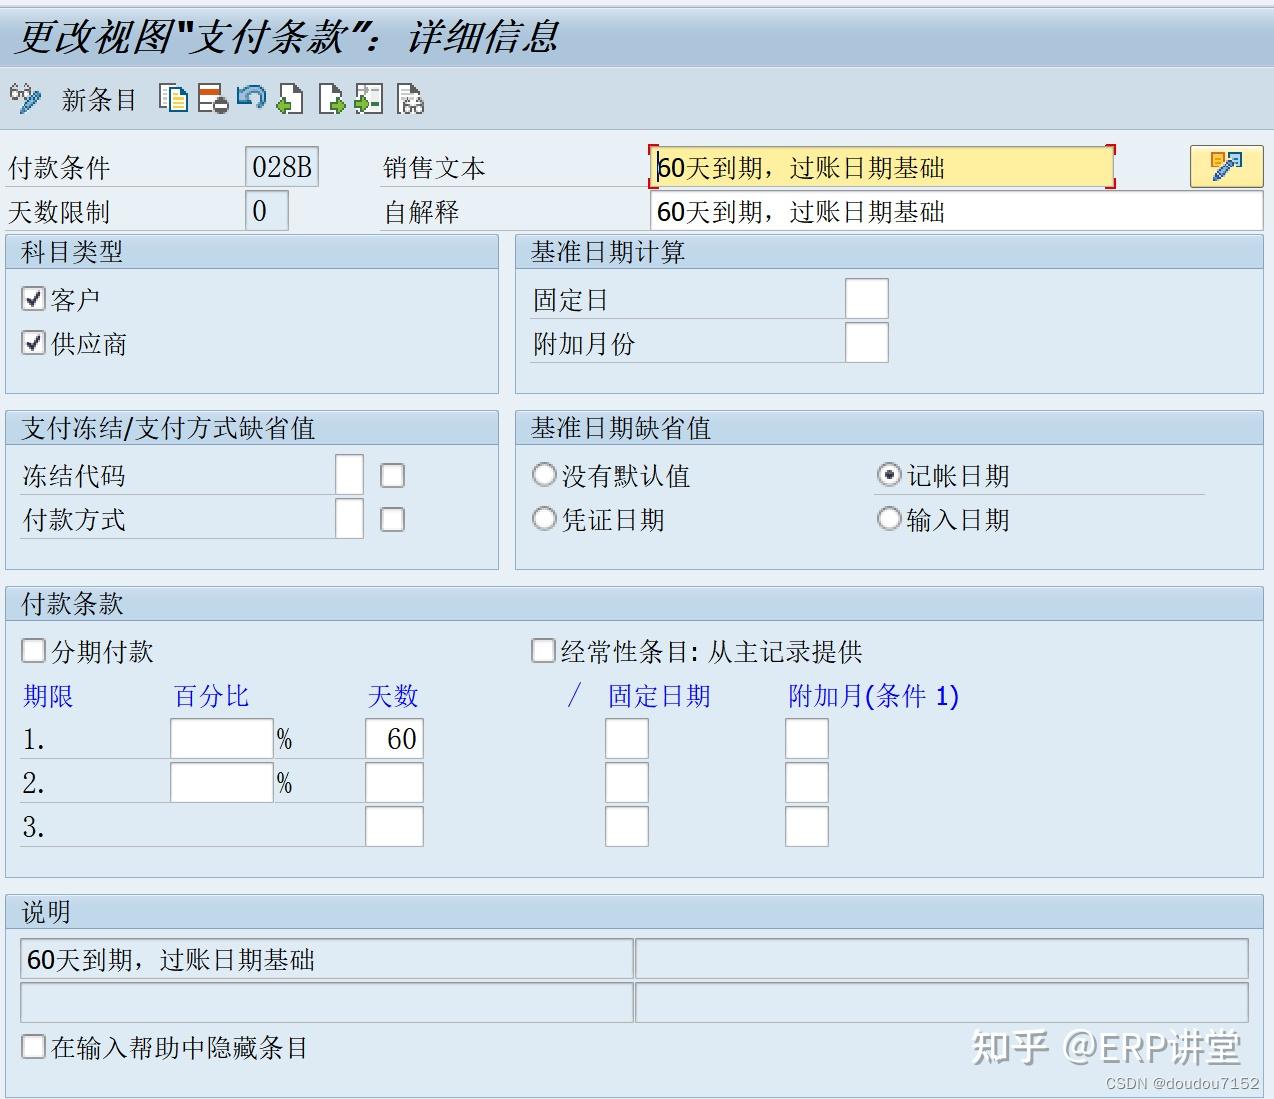The image size is (1274, 1099).
Task: Click the 付款方式 input box
Action: coord(349,518)
